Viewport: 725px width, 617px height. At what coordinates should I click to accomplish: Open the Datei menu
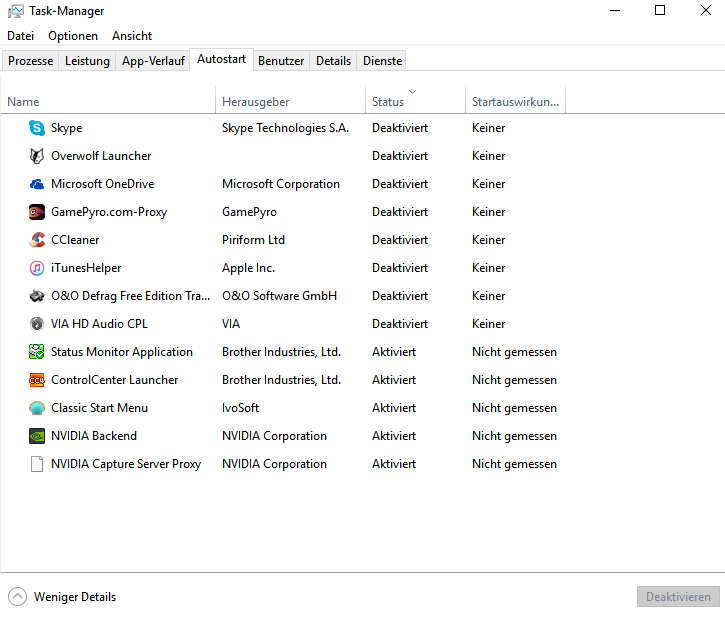pyautogui.click(x=20, y=36)
